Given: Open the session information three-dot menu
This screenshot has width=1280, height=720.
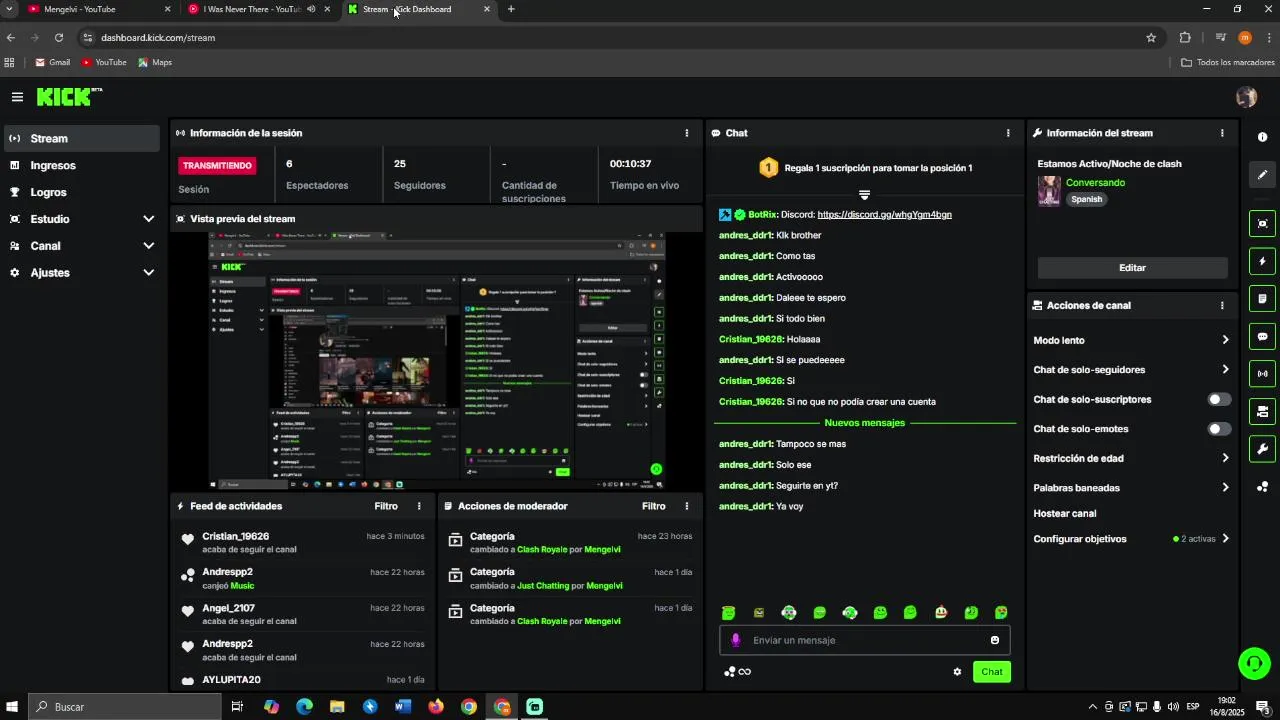Looking at the screenshot, I should 686,133.
